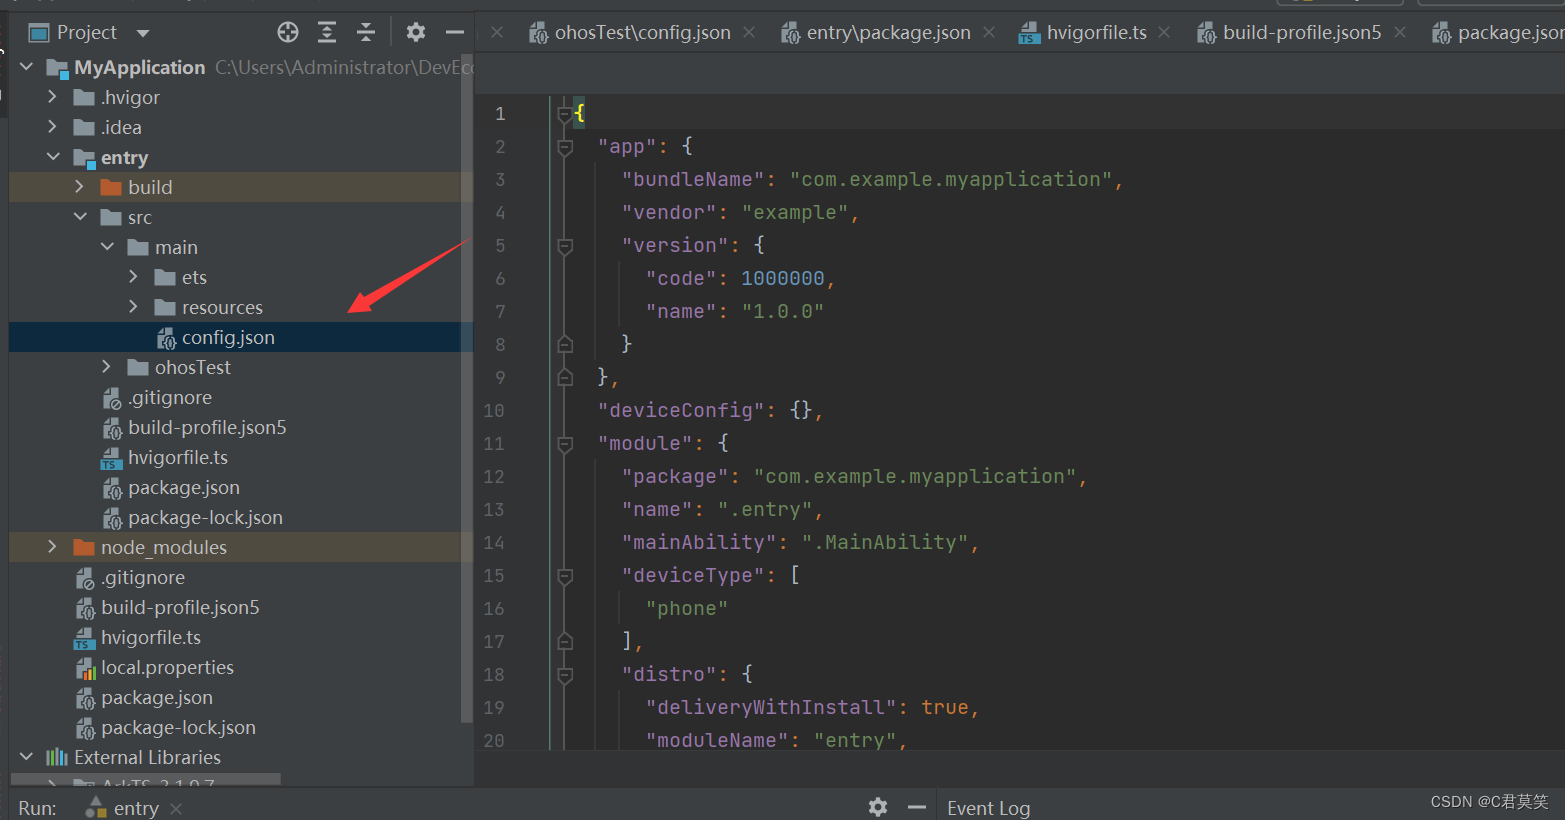This screenshot has width=1565, height=820.
Task: Collapse External Libraries node
Action: click(x=27, y=757)
